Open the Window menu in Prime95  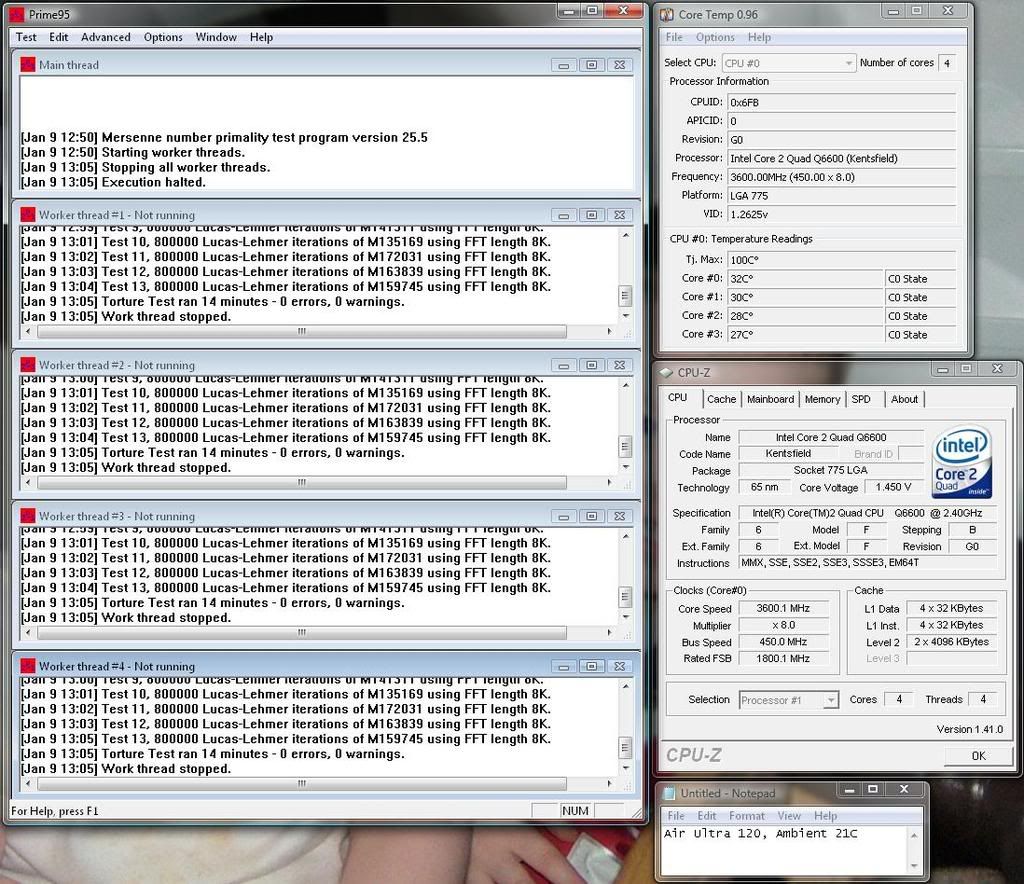coord(216,37)
